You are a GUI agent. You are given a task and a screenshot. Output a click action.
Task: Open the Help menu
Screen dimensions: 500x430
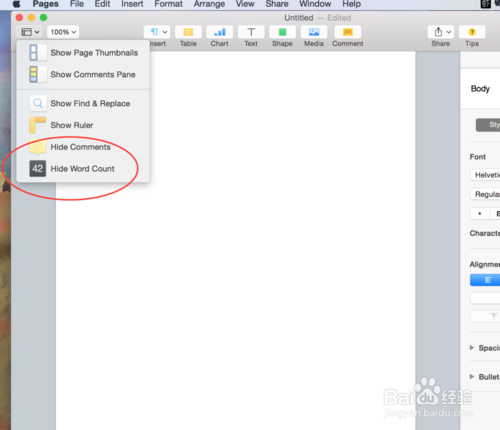(352, 4)
